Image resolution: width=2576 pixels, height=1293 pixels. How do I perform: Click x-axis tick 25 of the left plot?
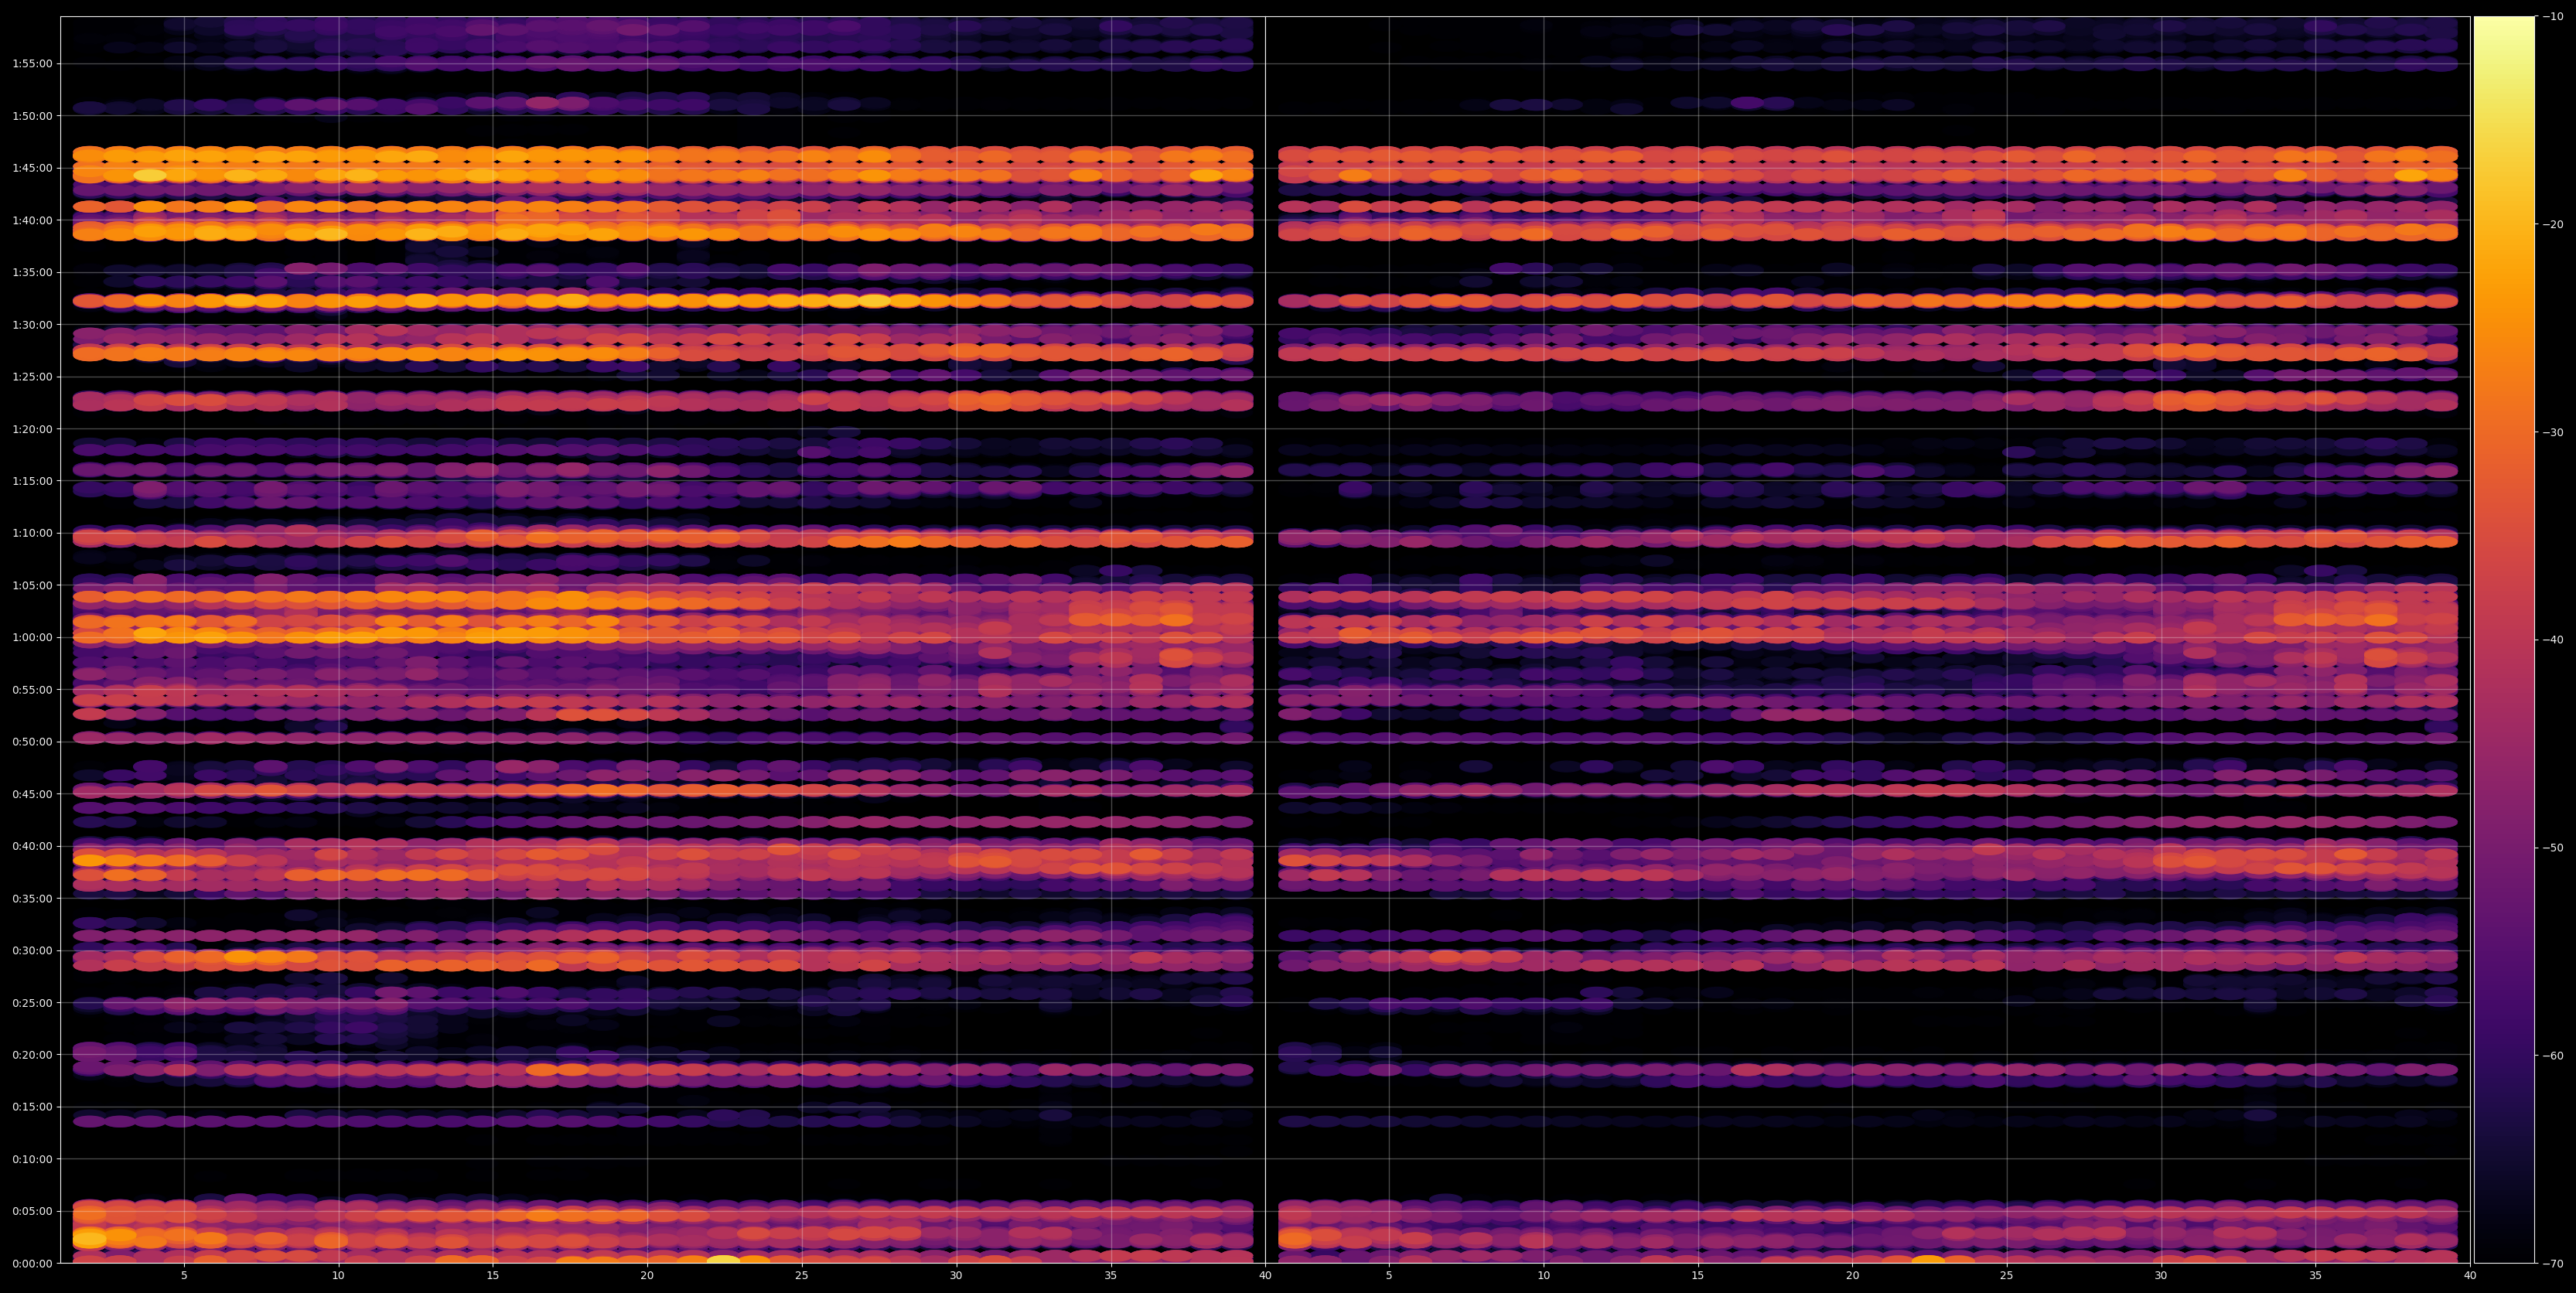click(x=802, y=1276)
